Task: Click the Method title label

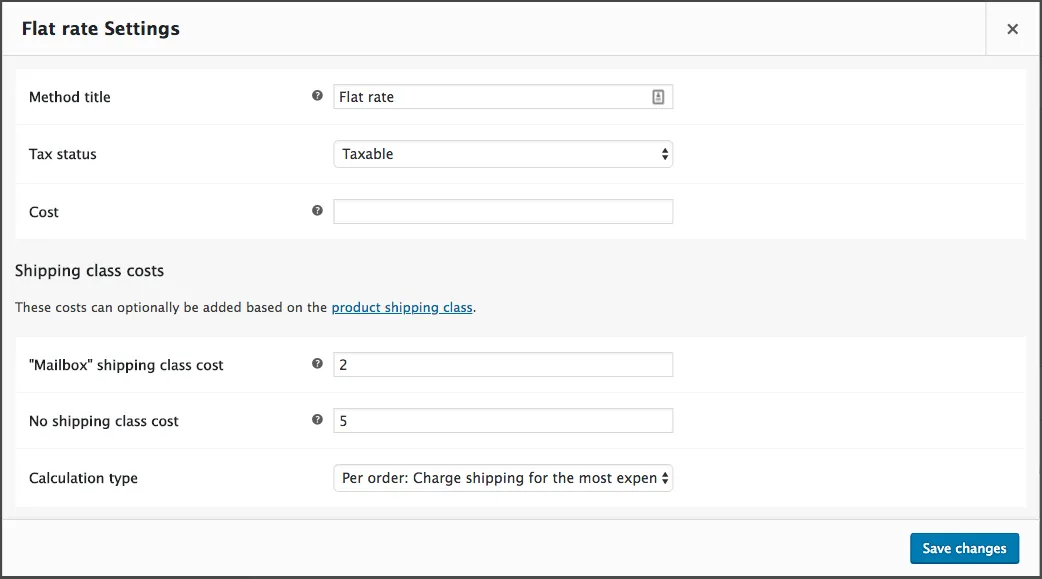Action: (70, 97)
